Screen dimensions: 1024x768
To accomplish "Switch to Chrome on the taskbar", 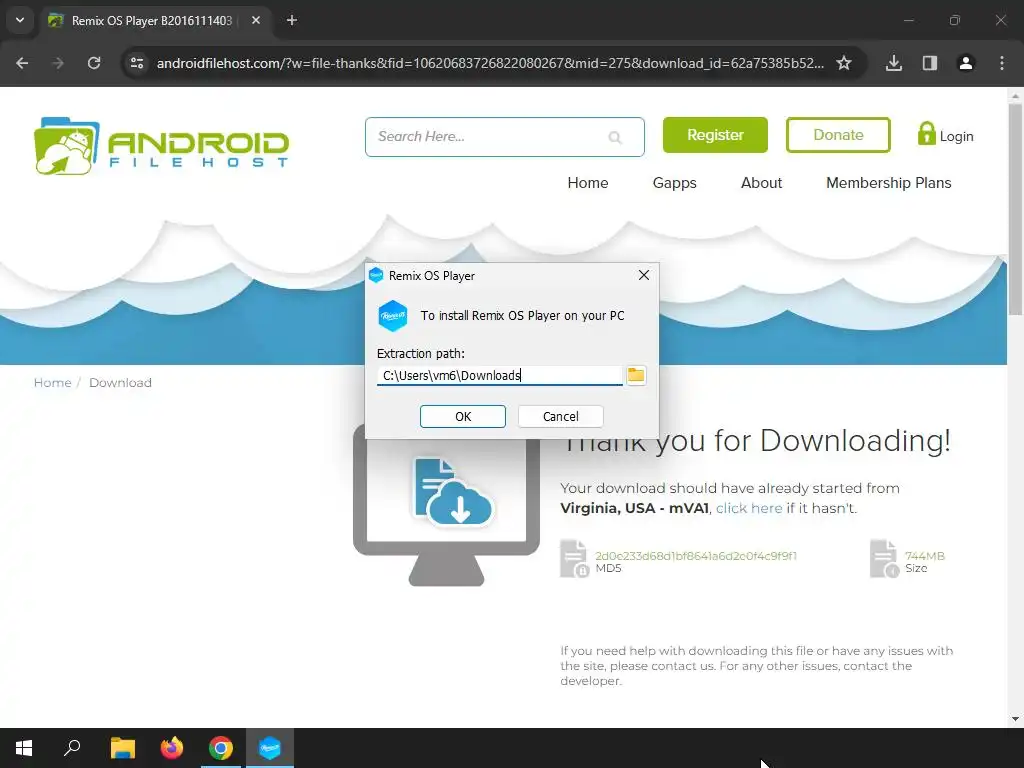I will pyautogui.click(x=221, y=748).
